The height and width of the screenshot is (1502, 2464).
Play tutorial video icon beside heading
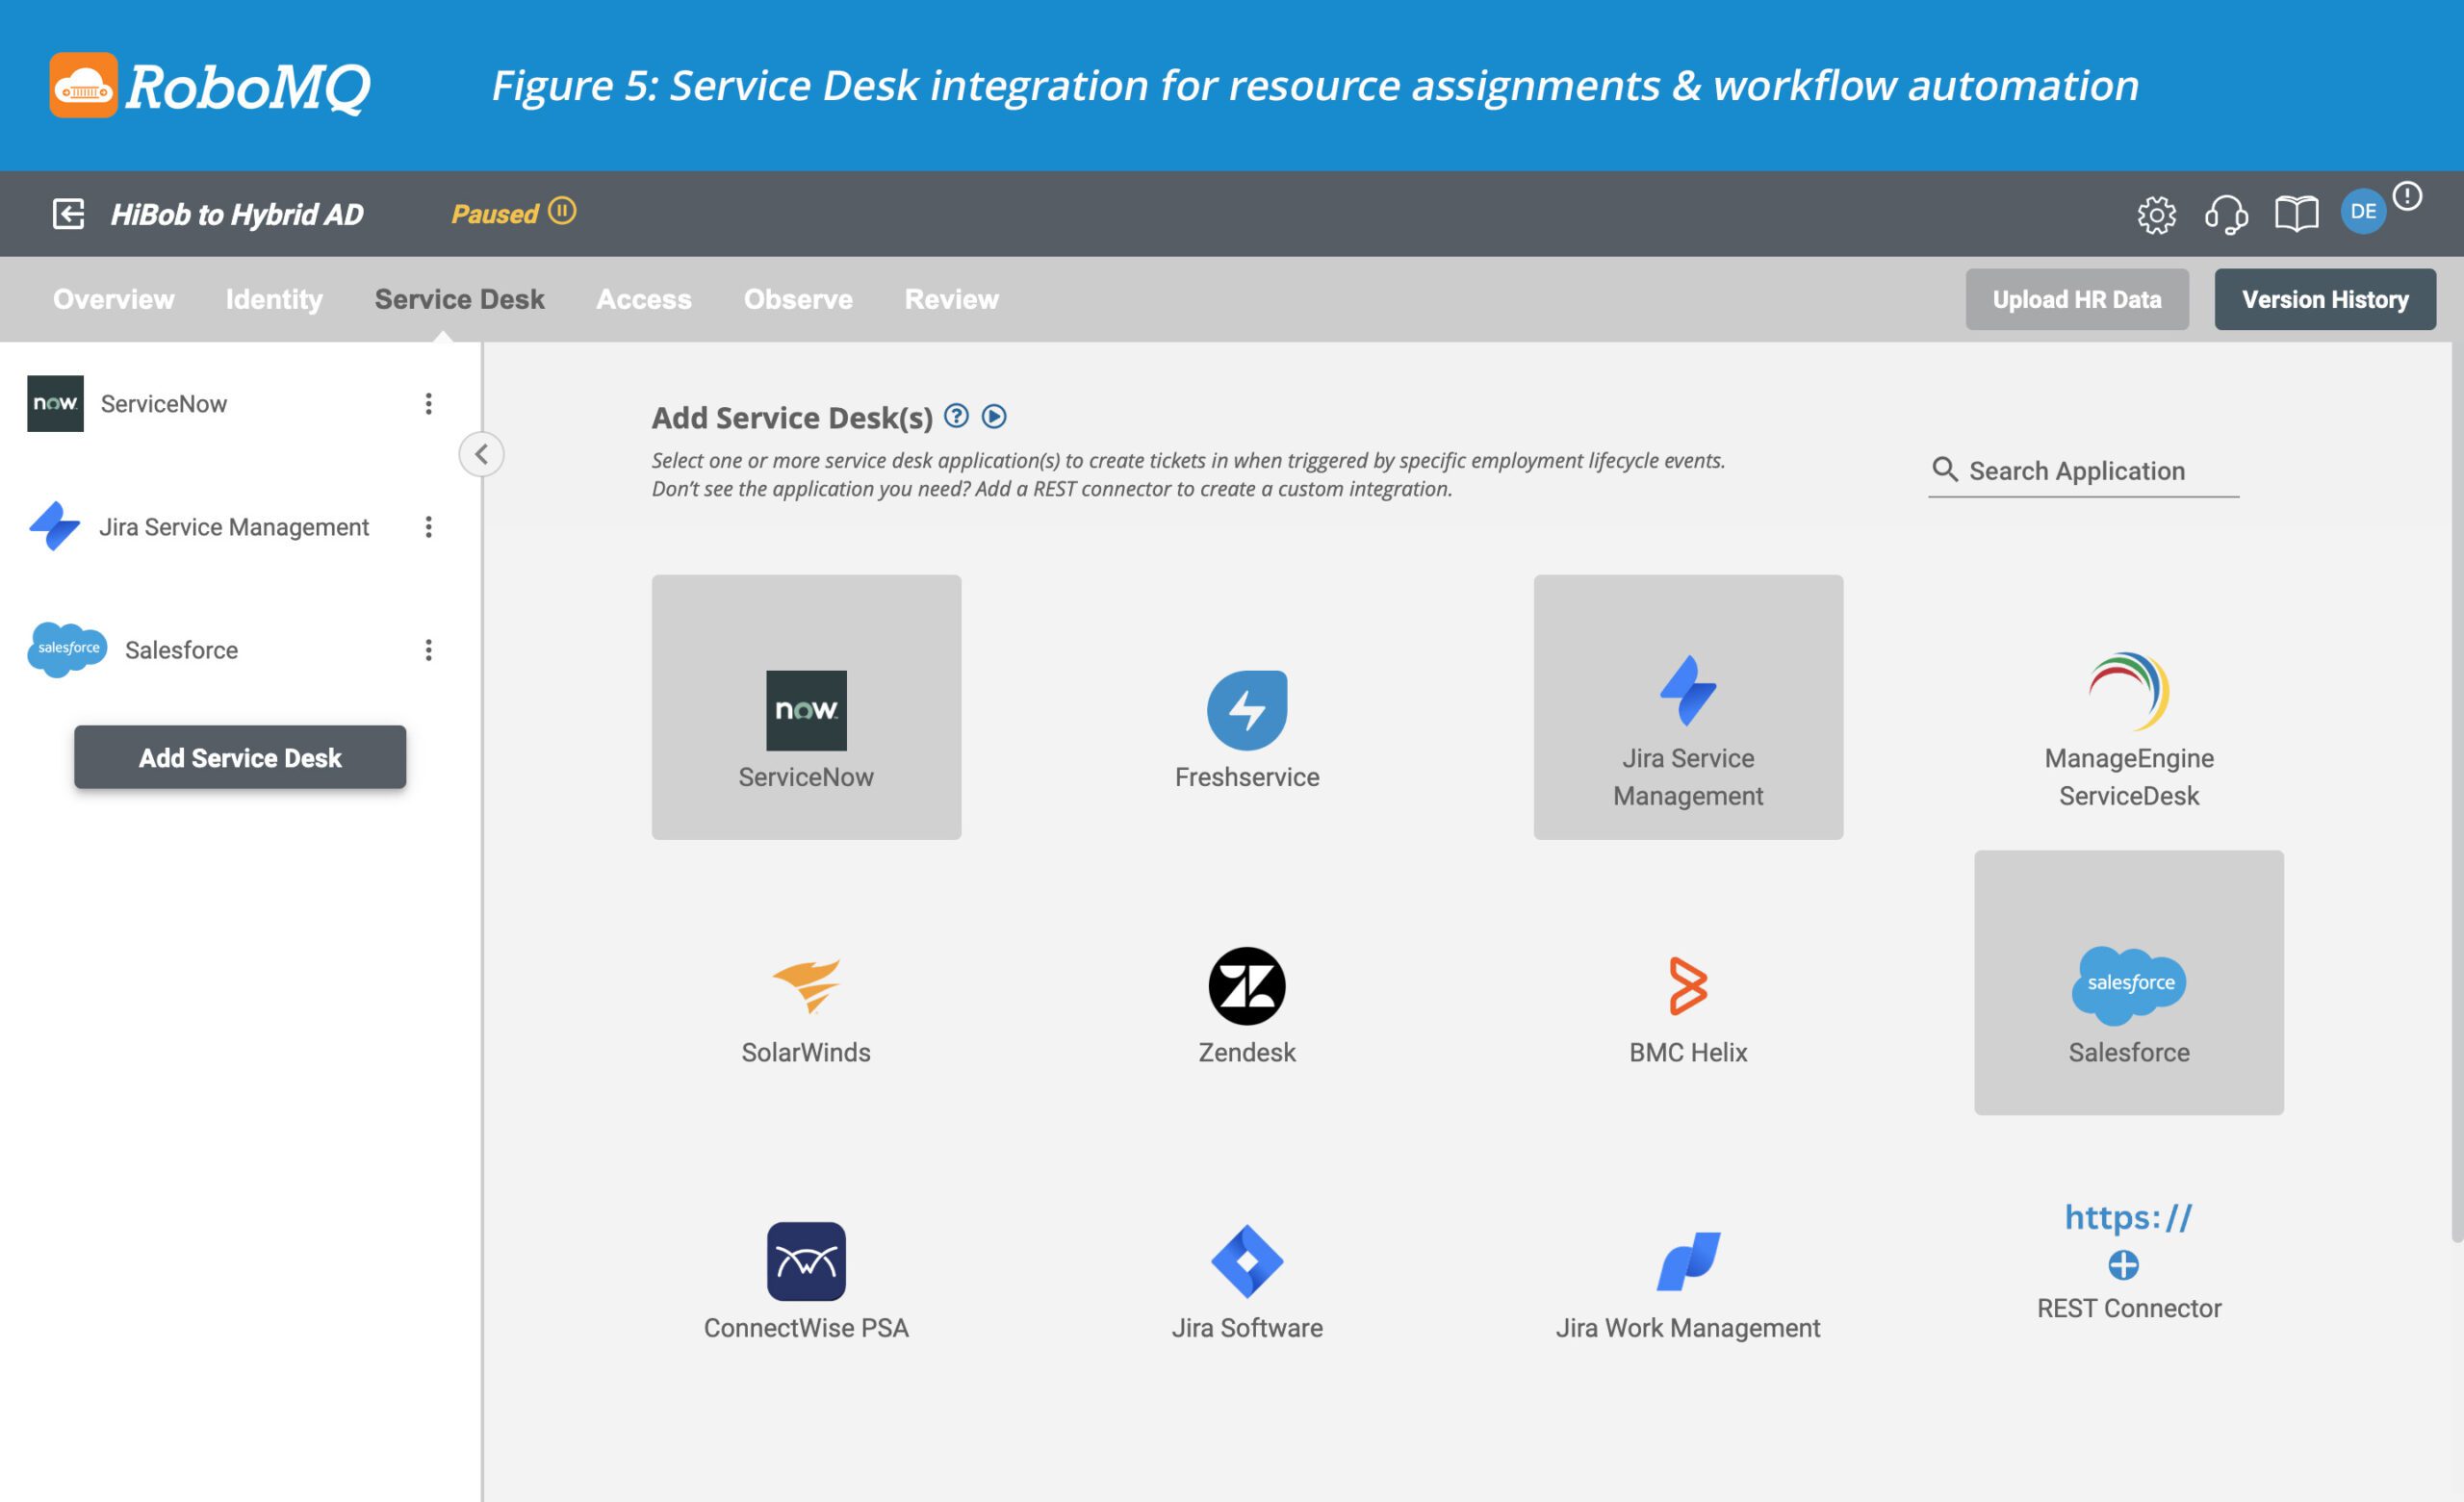point(994,416)
